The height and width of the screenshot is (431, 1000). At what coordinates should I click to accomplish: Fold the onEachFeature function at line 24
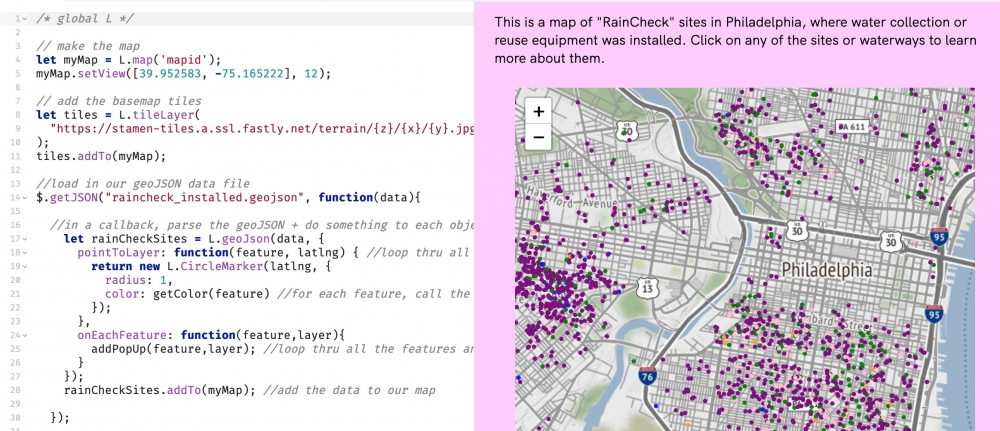25,335
